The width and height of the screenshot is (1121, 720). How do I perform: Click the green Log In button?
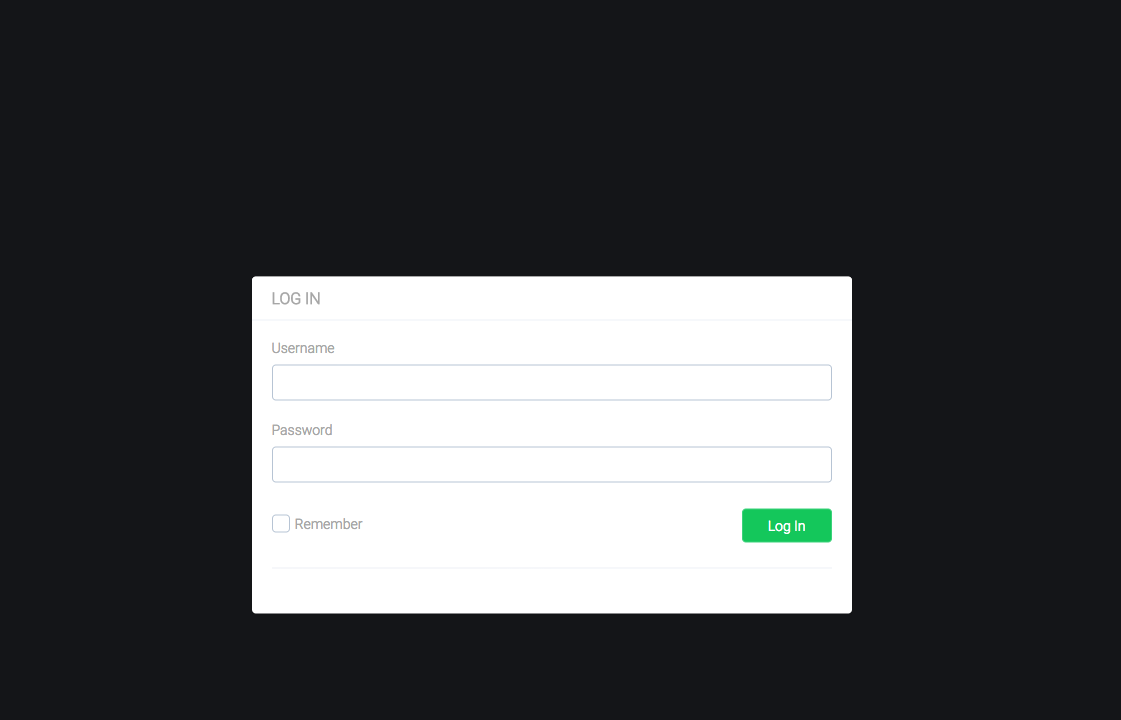(x=786, y=526)
